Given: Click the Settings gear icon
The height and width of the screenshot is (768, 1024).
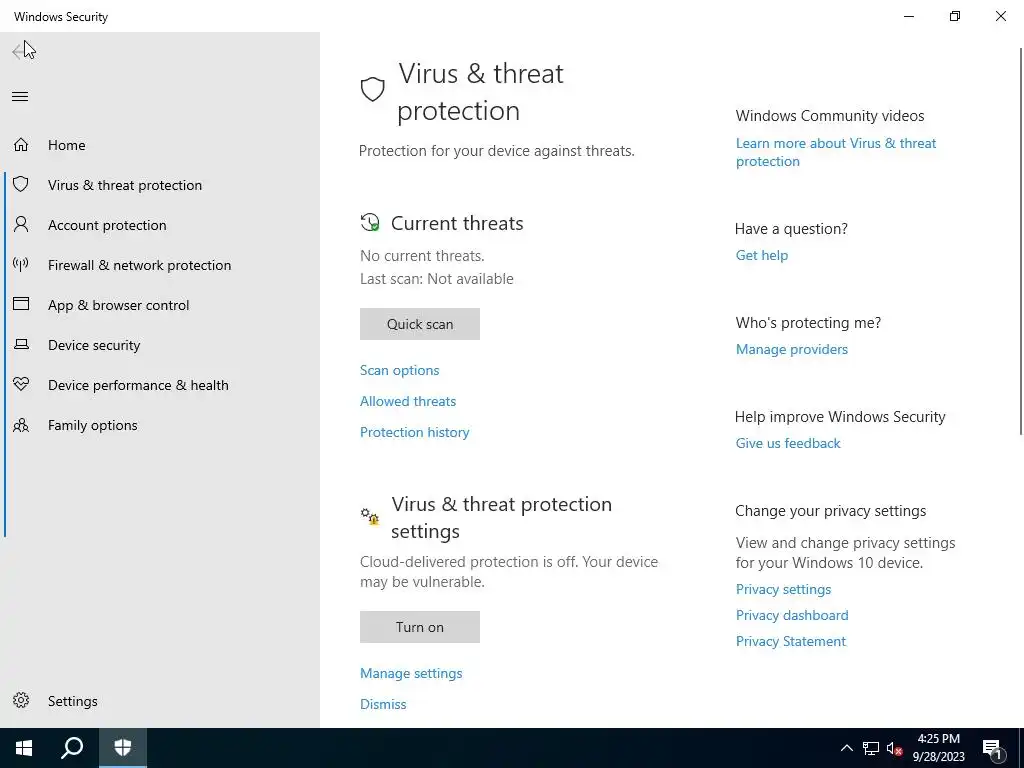Looking at the screenshot, I should tap(21, 700).
